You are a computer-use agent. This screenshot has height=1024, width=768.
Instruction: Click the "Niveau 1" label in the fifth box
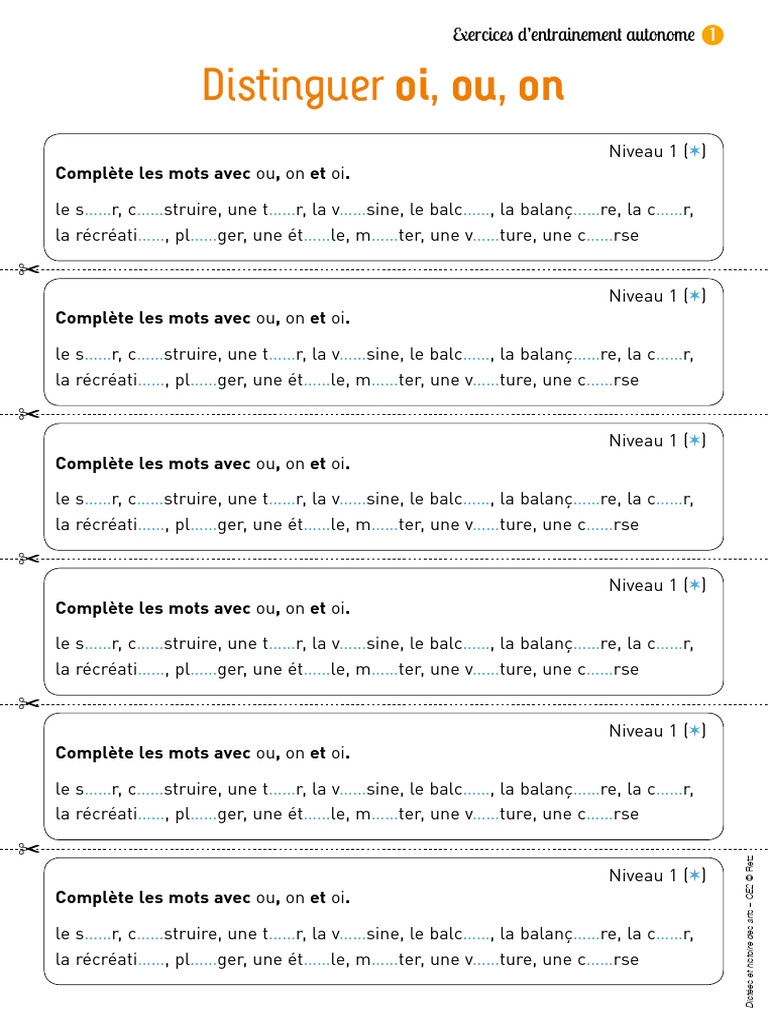644,731
